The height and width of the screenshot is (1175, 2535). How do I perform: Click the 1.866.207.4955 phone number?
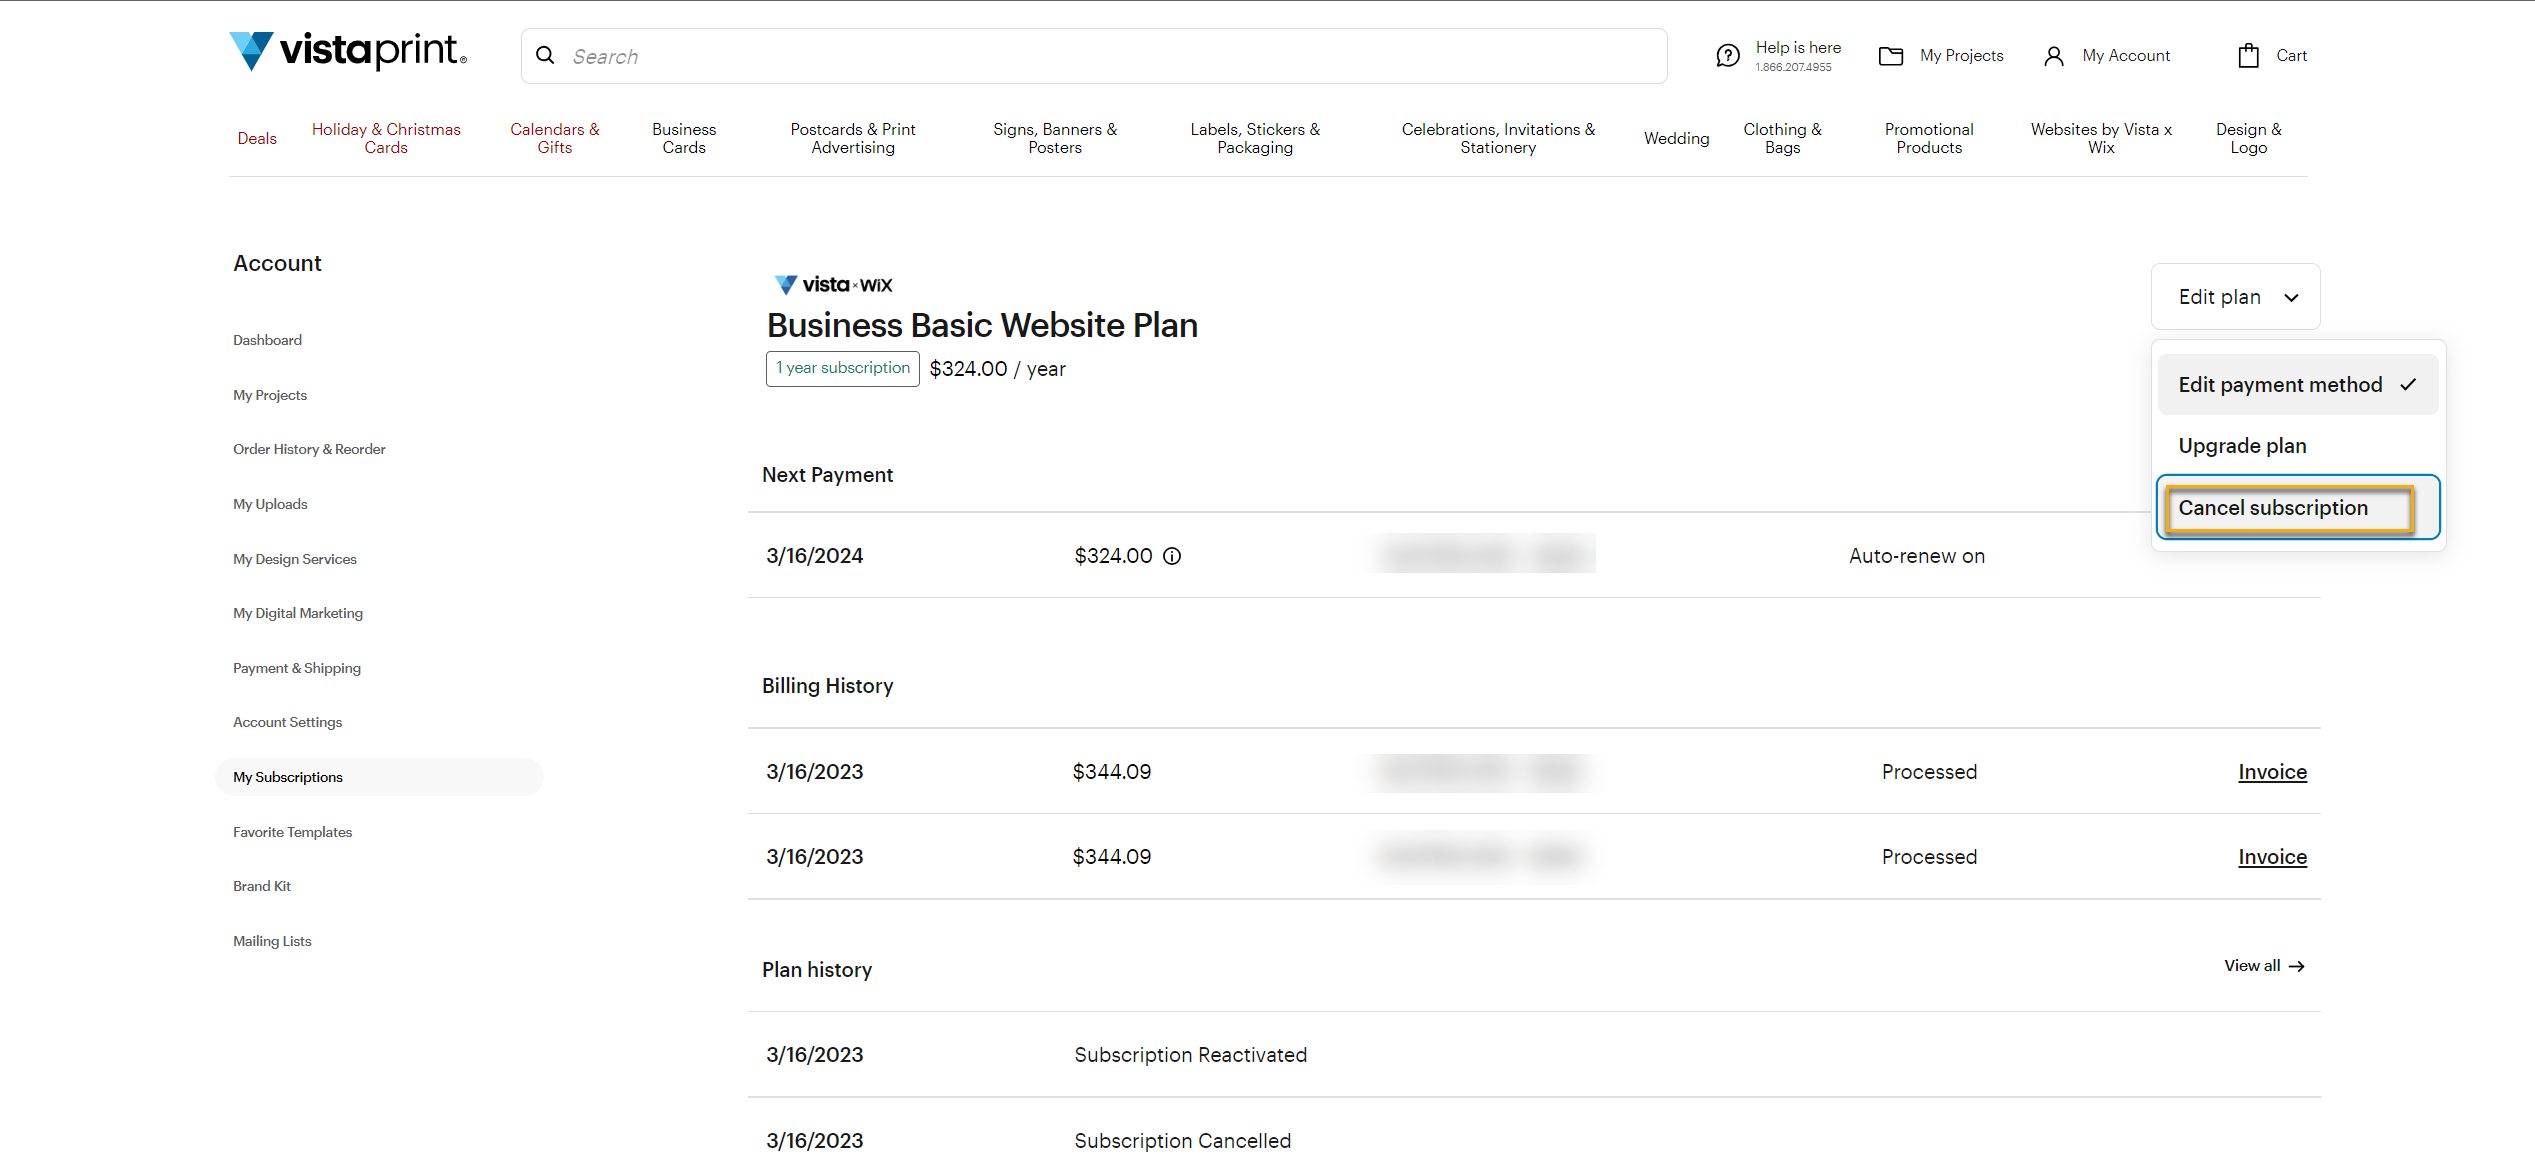(x=1793, y=67)
